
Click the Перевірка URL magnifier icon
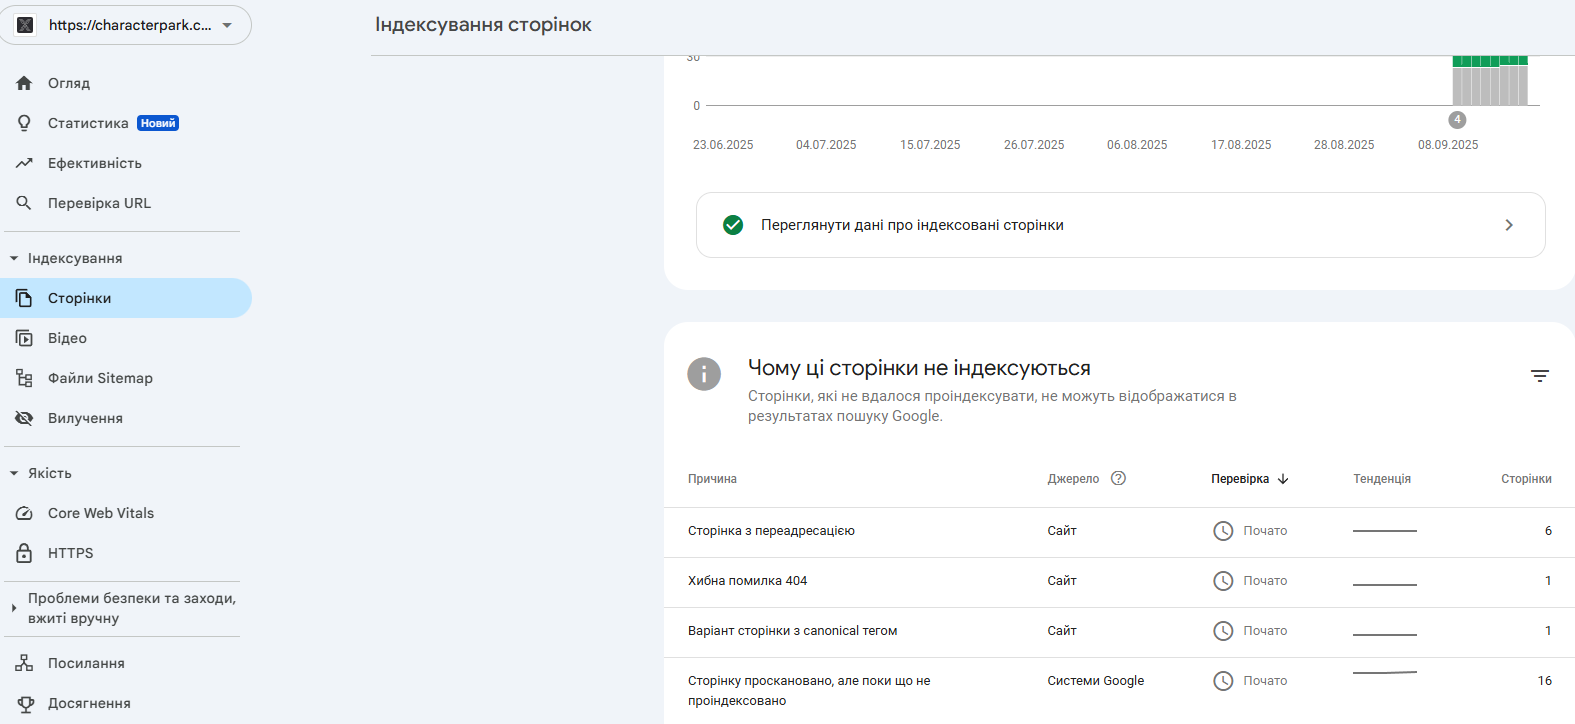coord(24,203)
